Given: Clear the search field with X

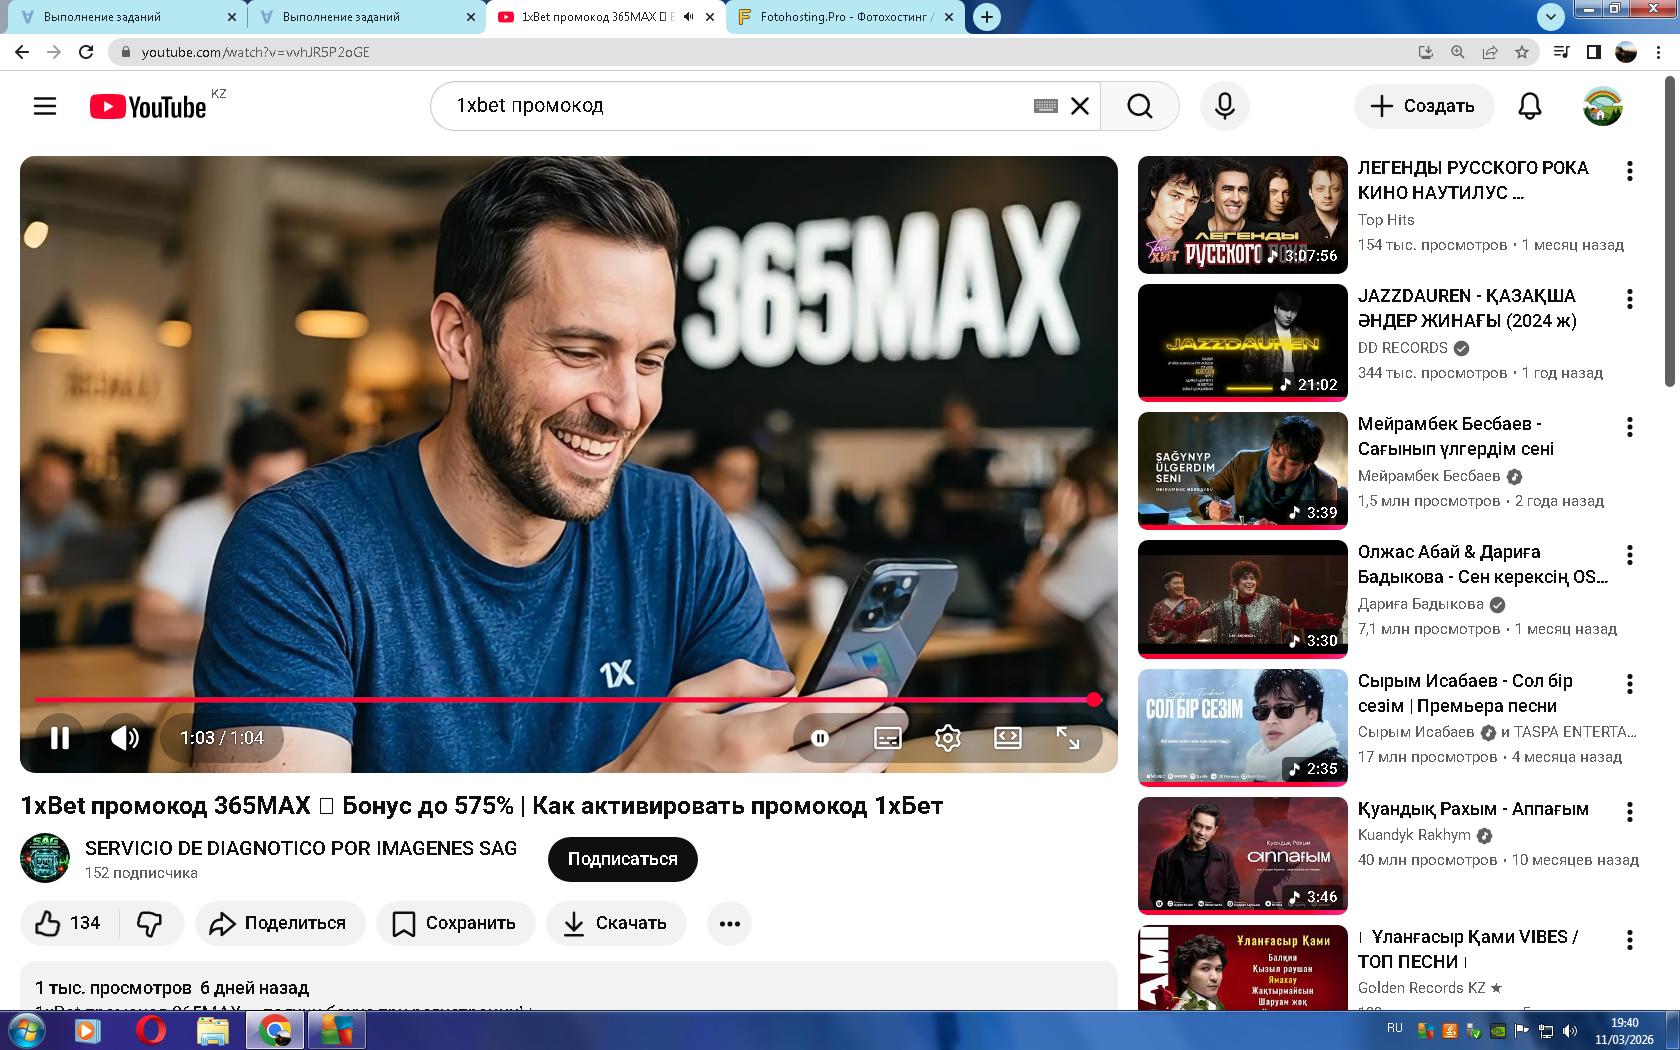Looking at the screenshot, I should pos(1080,106).
